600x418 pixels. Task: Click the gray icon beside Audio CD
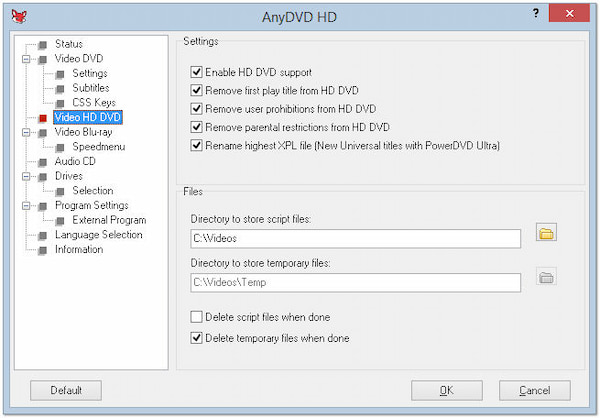43,162
